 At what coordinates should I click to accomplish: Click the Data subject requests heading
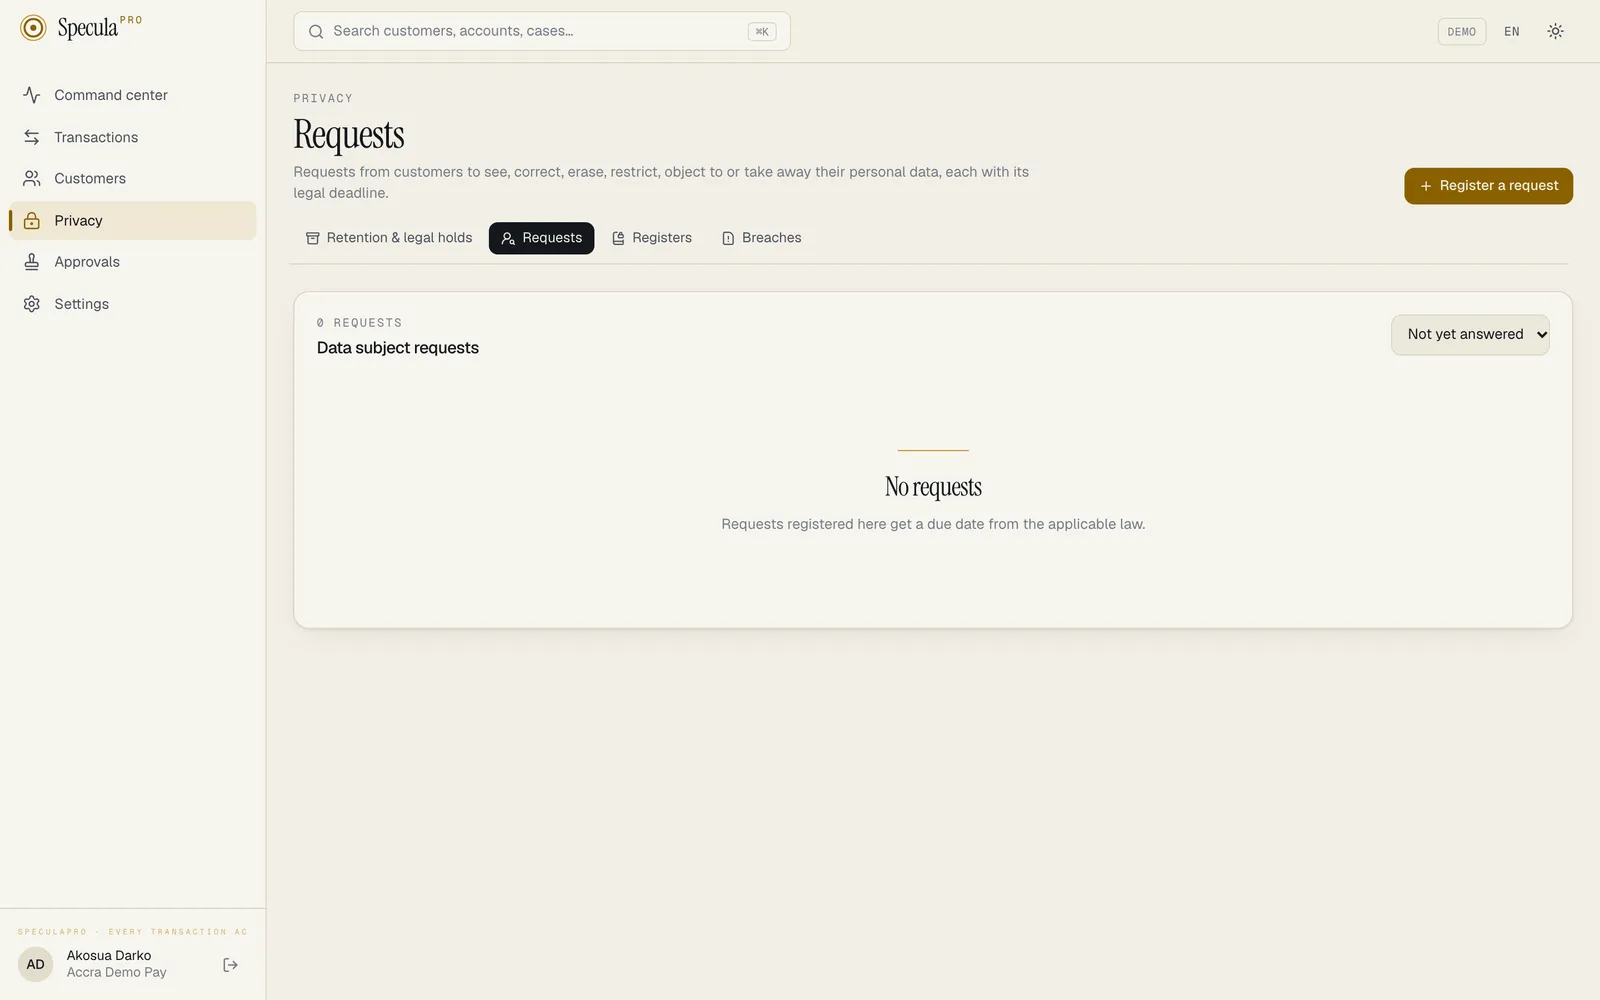(398, 348)
